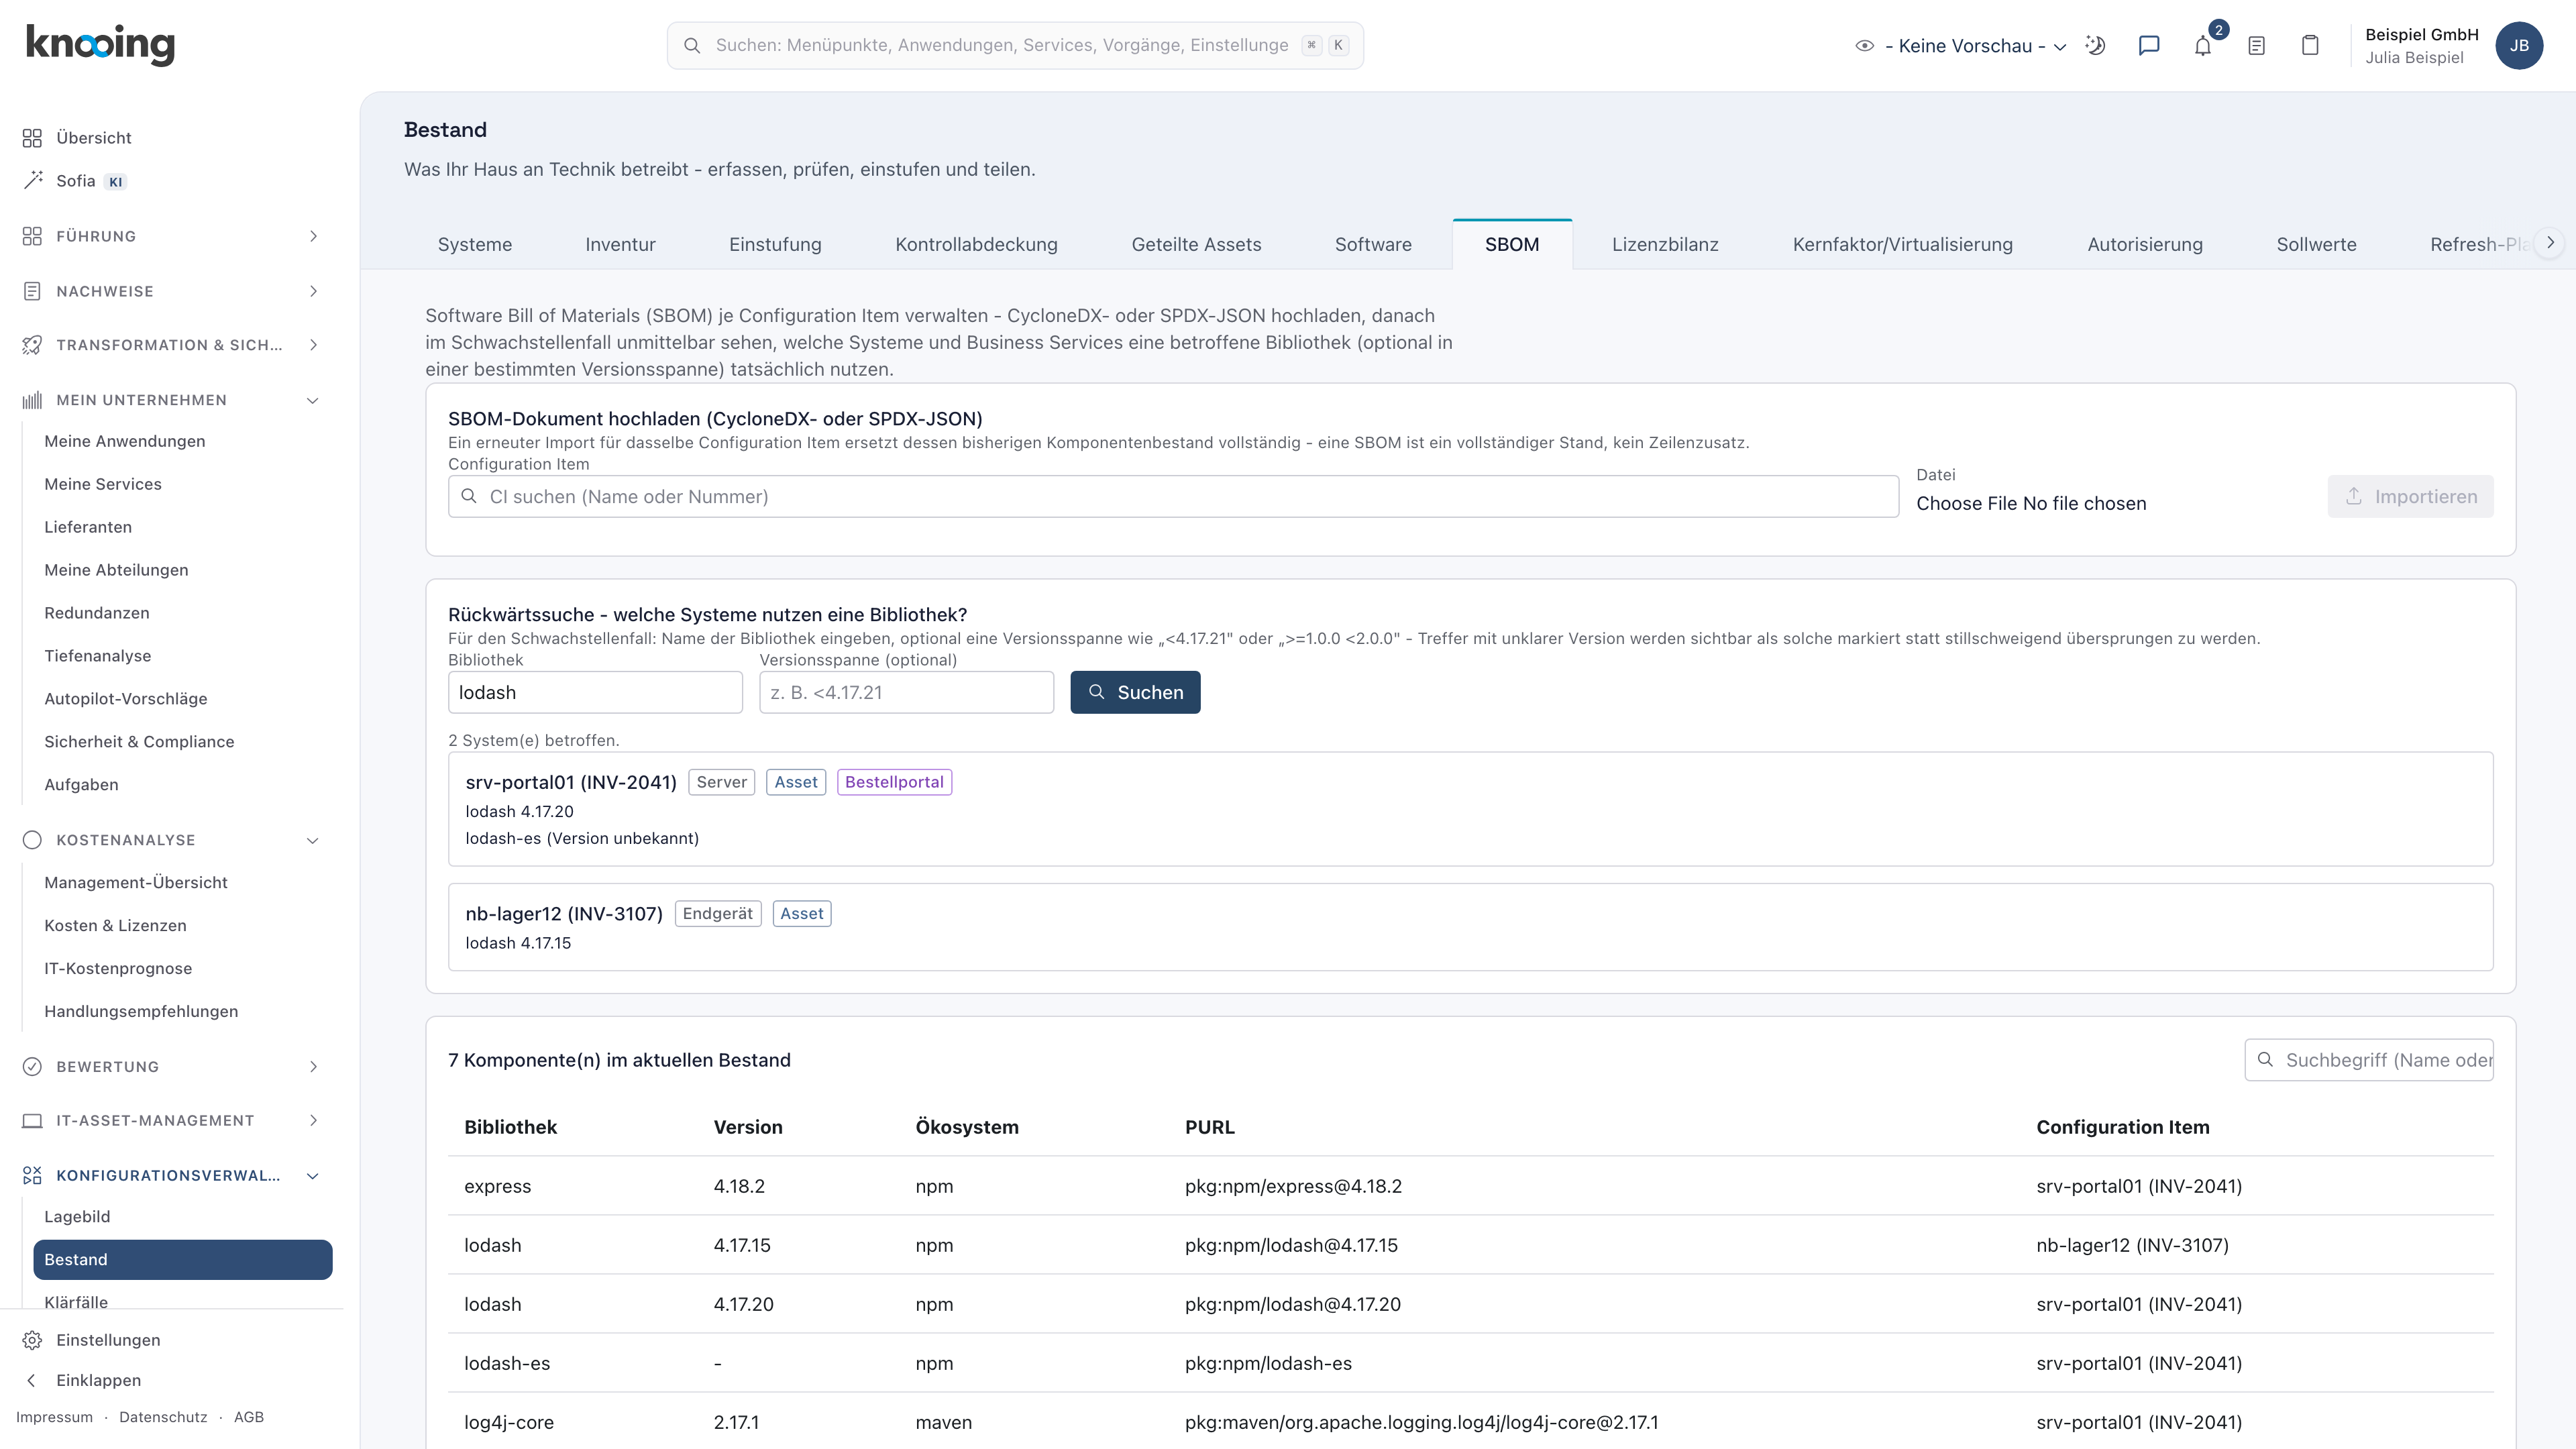
Task: Open Sofia KI assistant
Action: (x=76, y=181)
